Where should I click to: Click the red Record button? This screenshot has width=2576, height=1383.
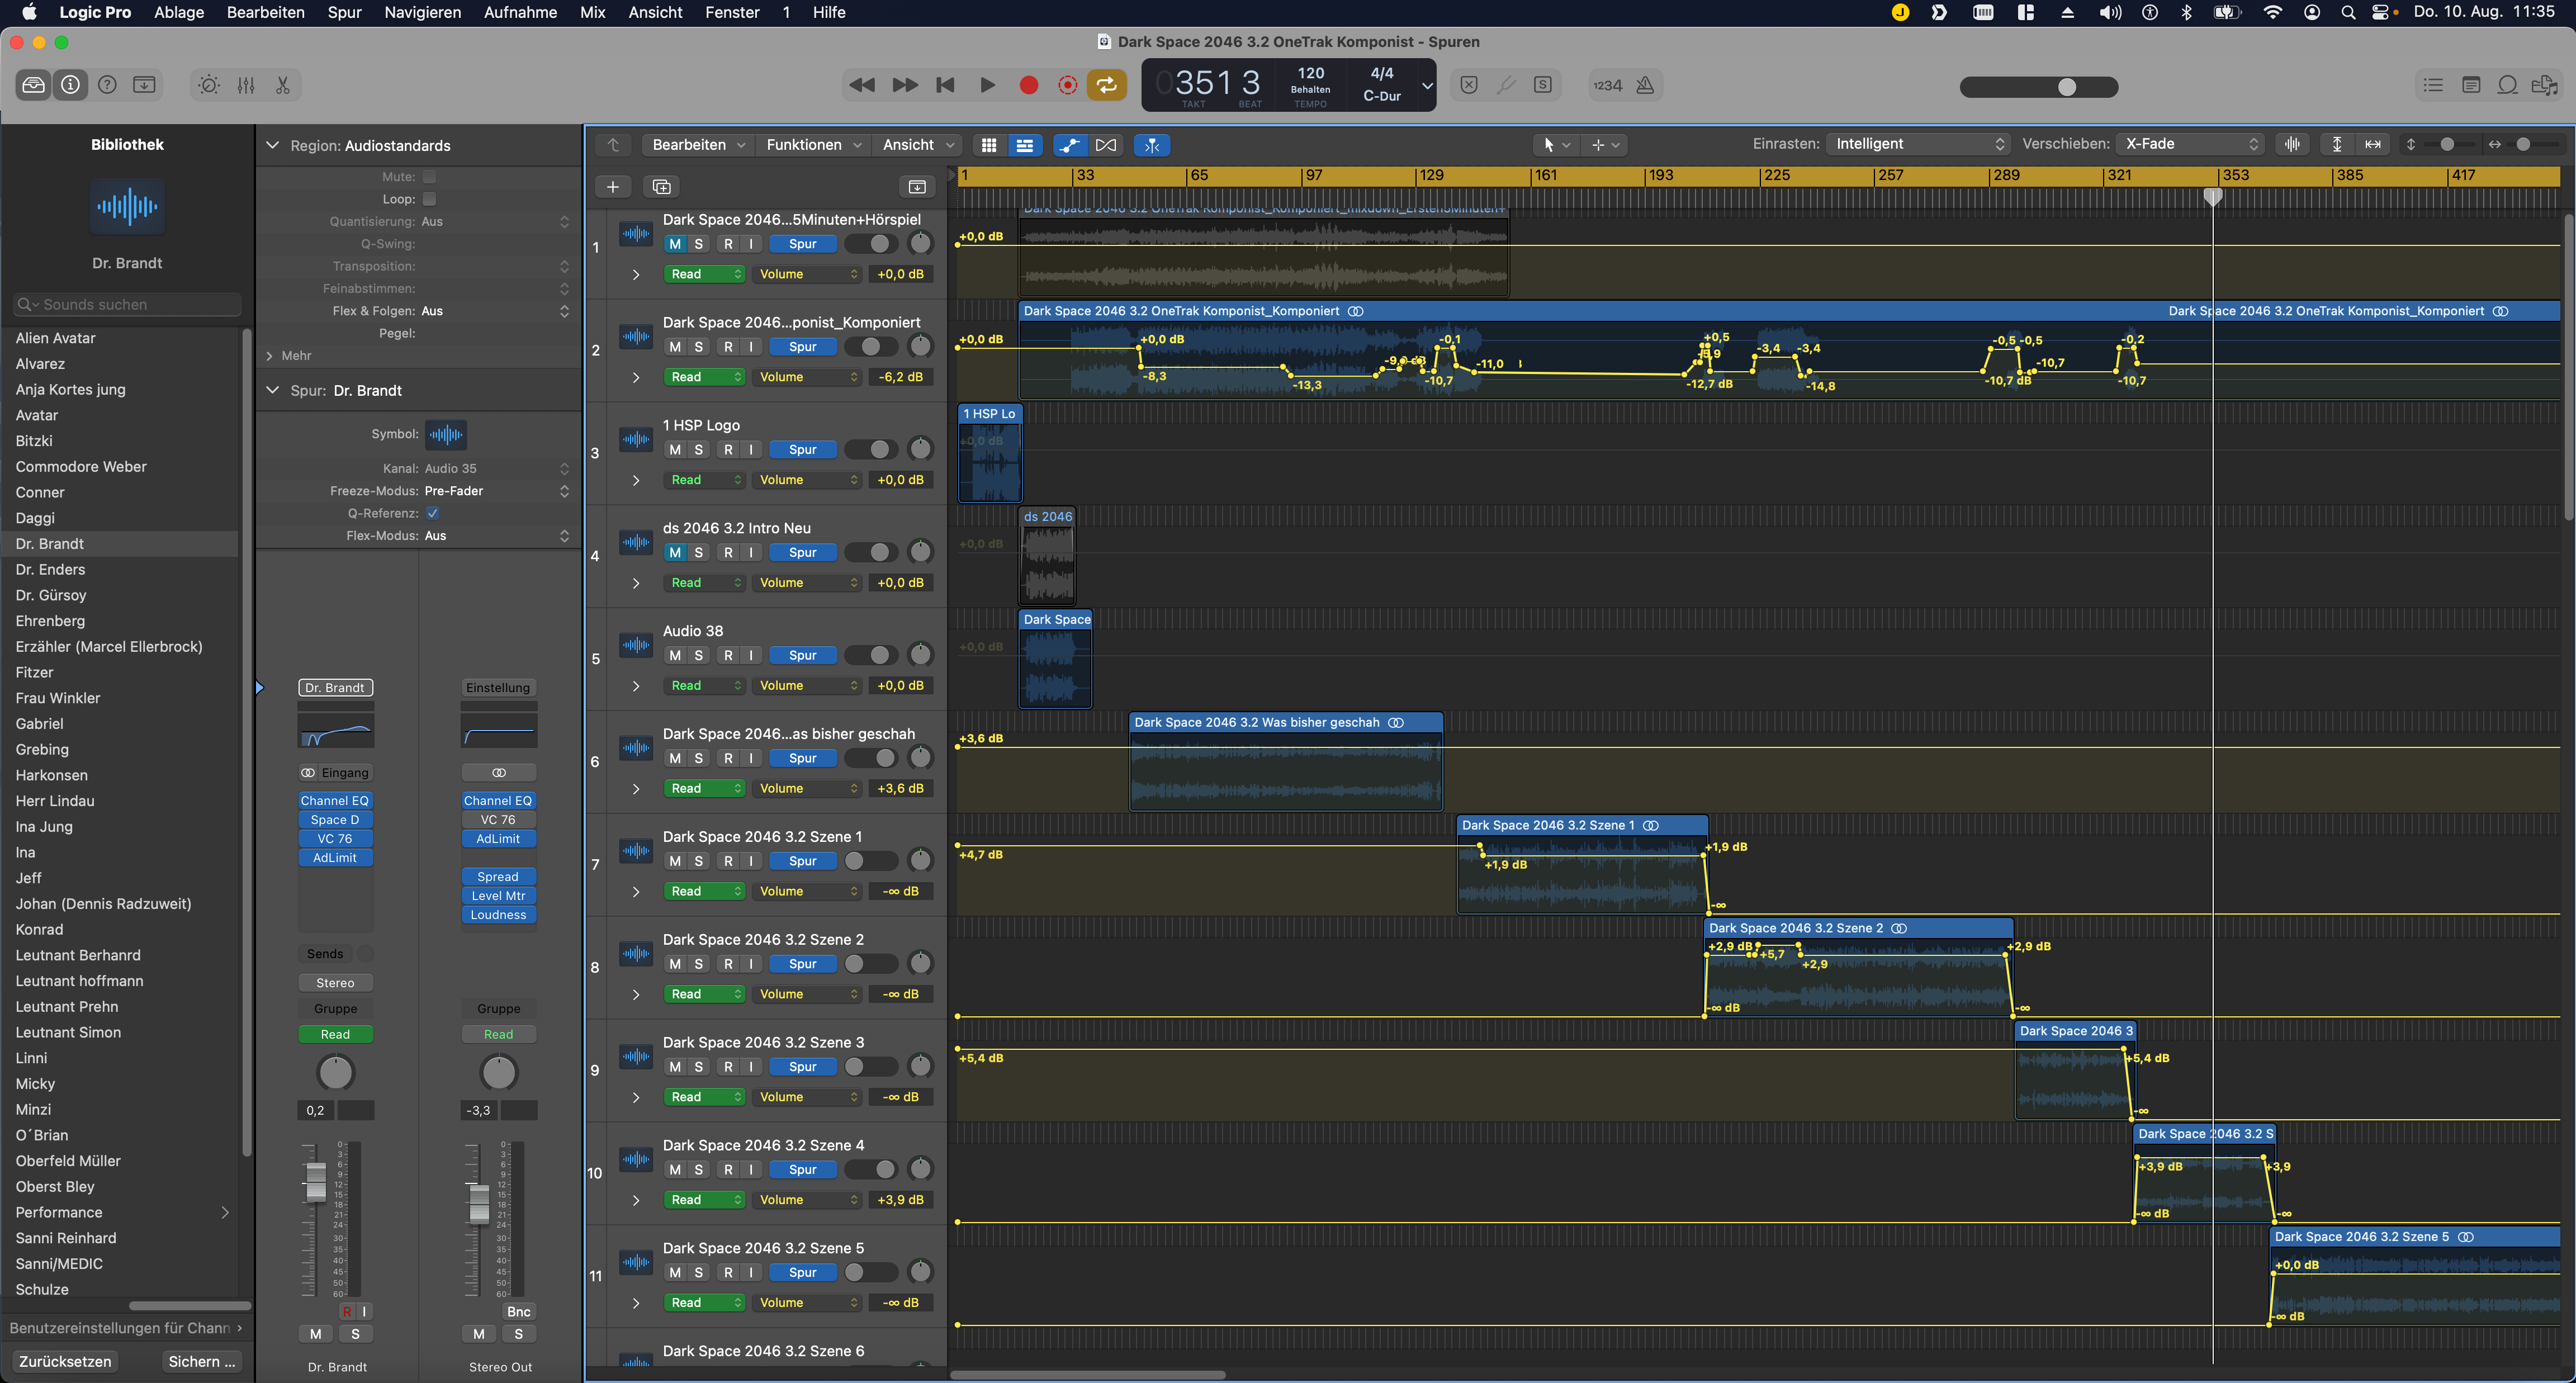pyautogui.click(x=1028, y=85)
